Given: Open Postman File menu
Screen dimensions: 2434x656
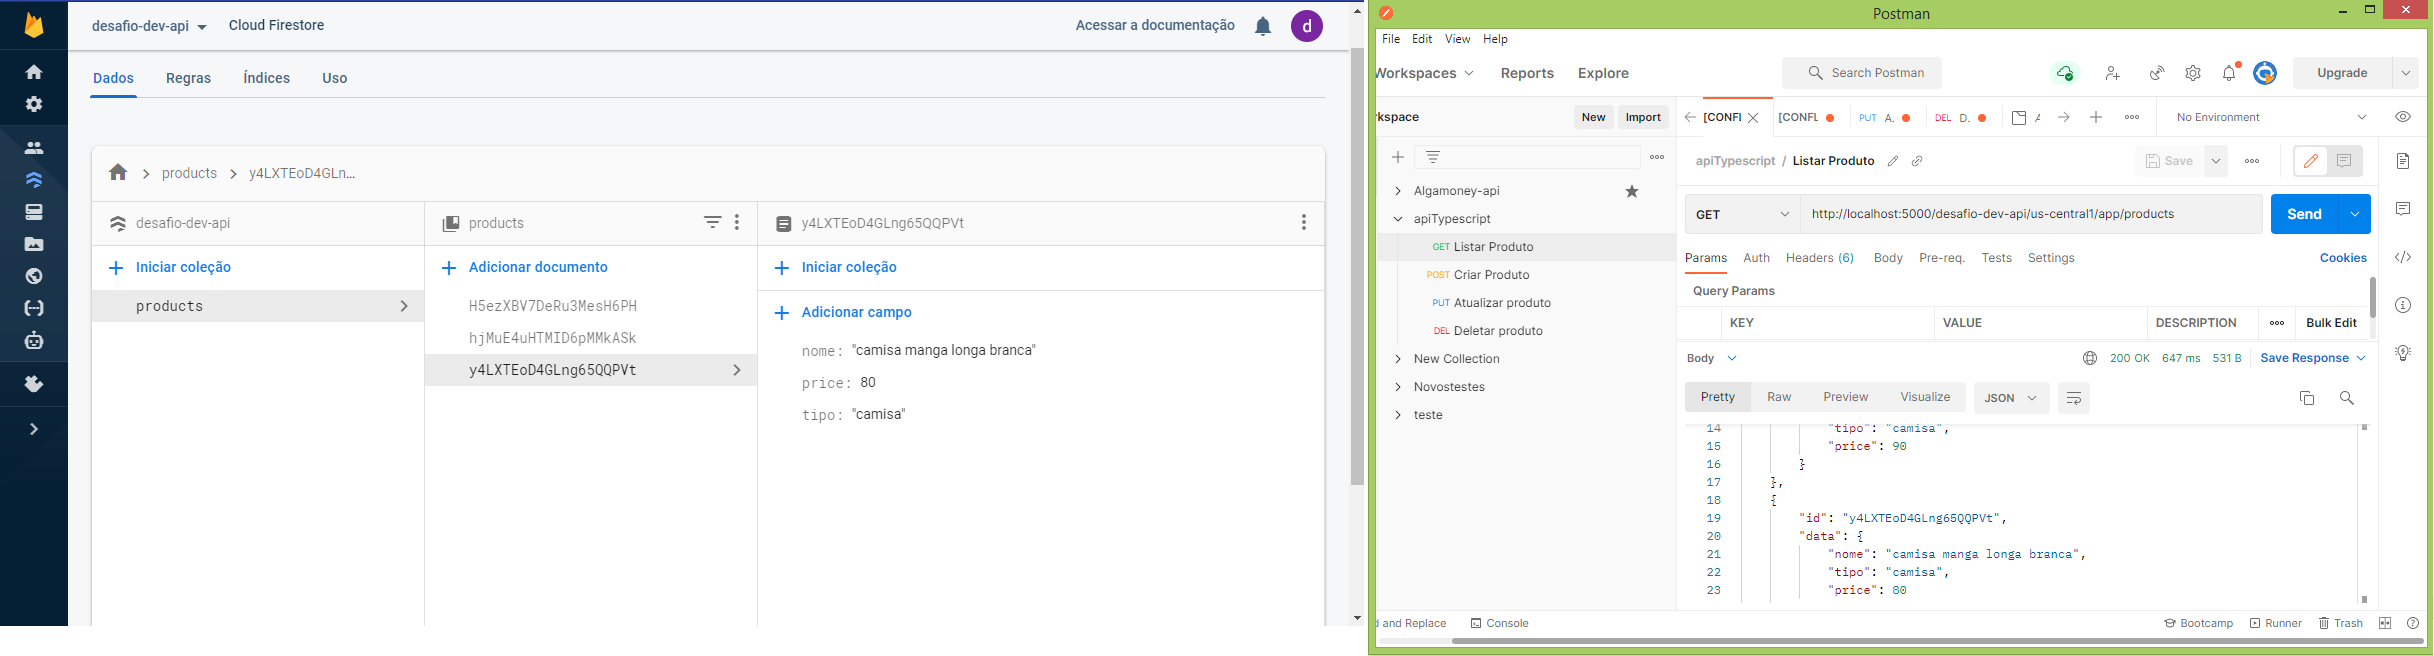Looking at the screenshot, I should pyautogui.click(x=1391, y=39).
